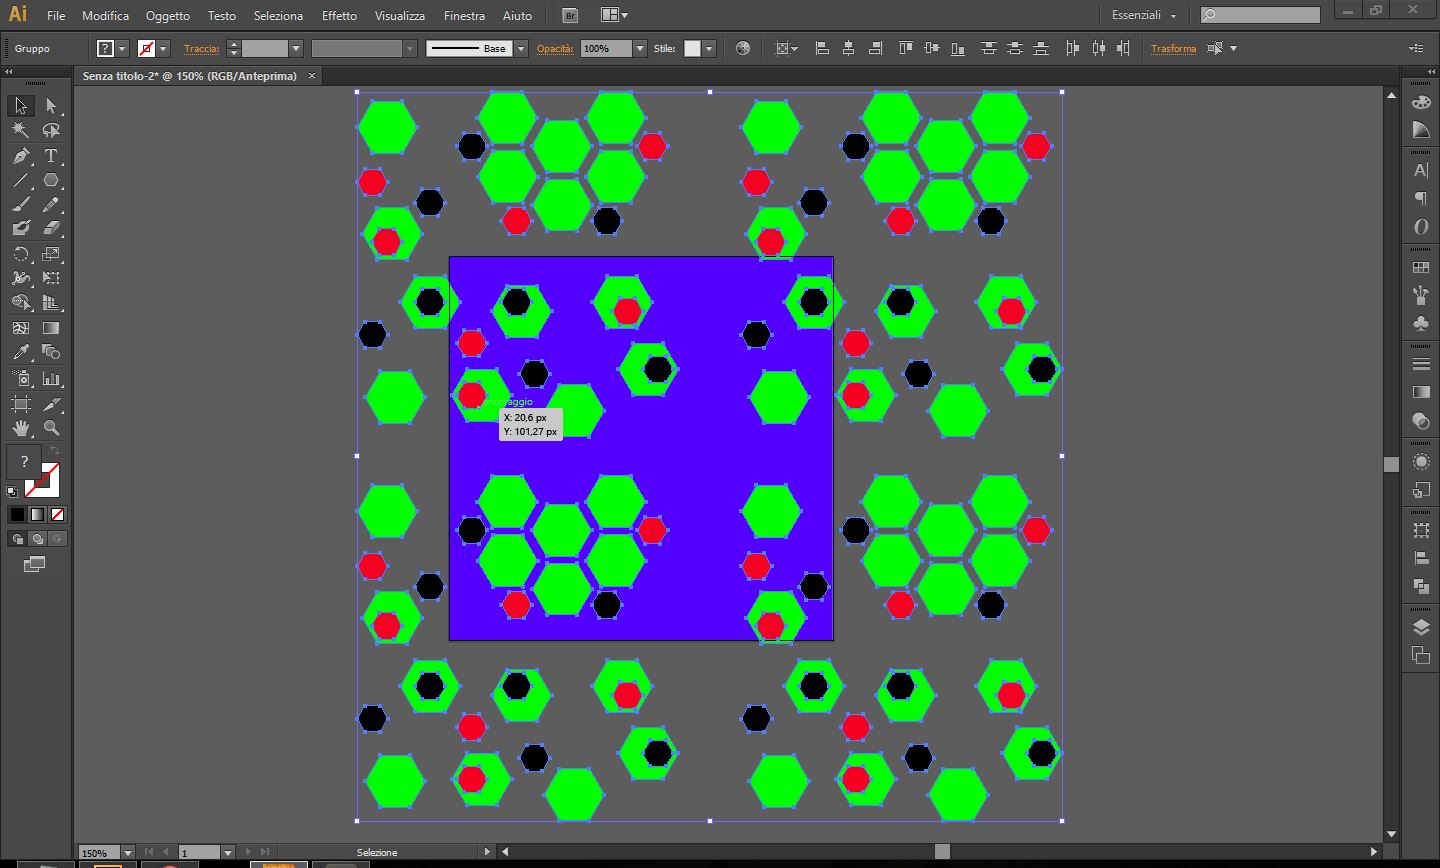Select the Pencil tool
The height and width of the screenshot is (868, 1440).
coord(51,205)
